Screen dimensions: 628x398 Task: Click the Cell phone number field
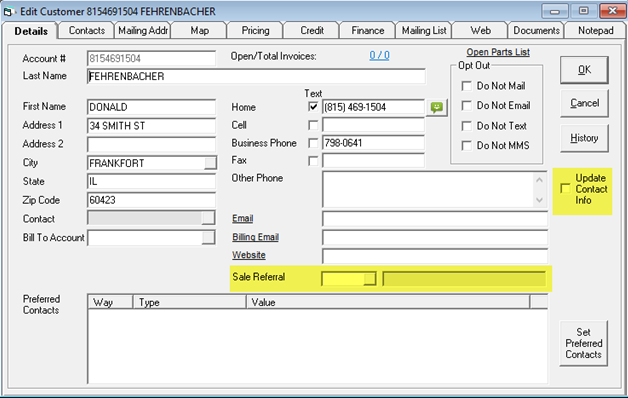coord(373,125)
